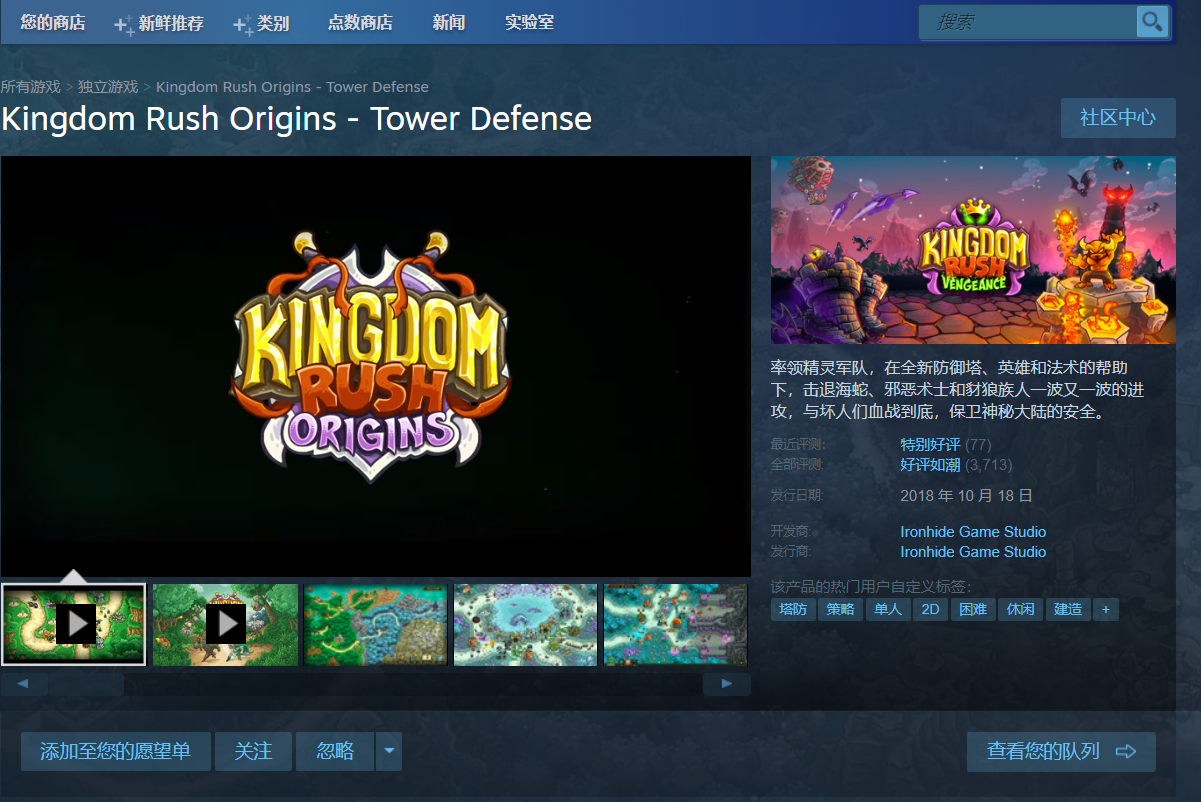The width and height of the screenshot is (1201, 802).
Task: Select the 策略 tag
Action: [840, 609]
